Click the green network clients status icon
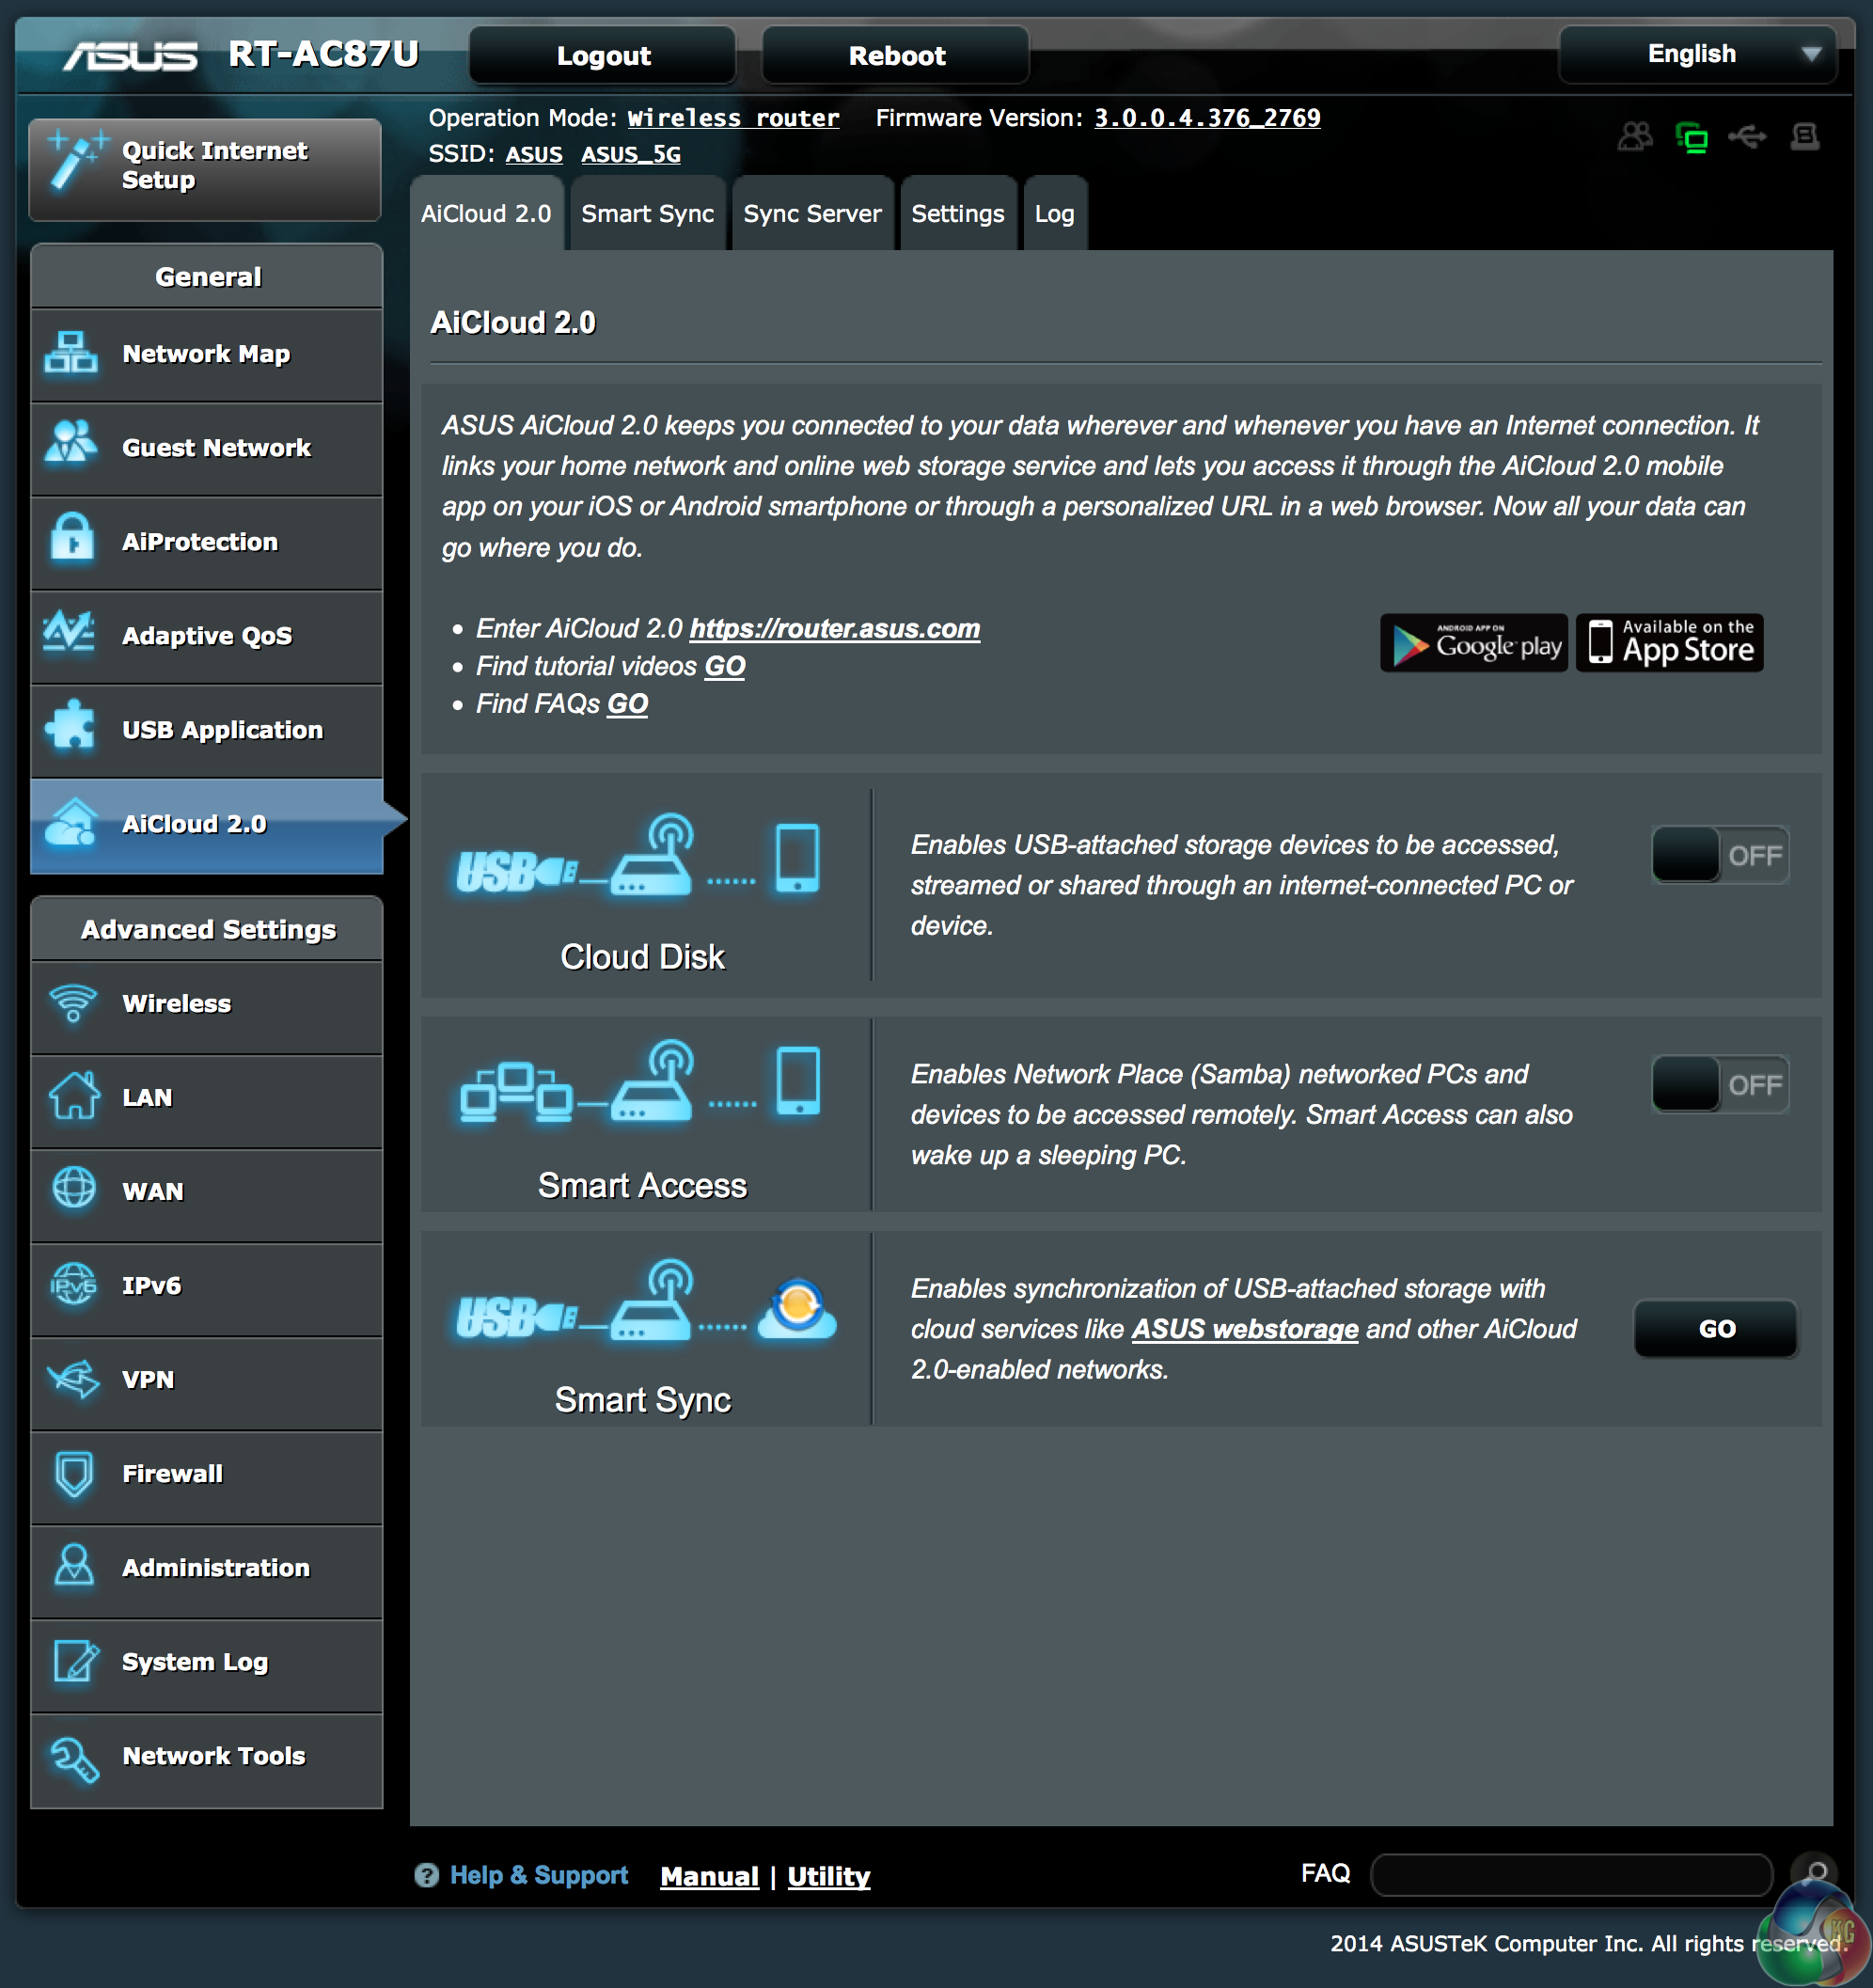1873x1988 pixels. click(x=1691, y=136)
